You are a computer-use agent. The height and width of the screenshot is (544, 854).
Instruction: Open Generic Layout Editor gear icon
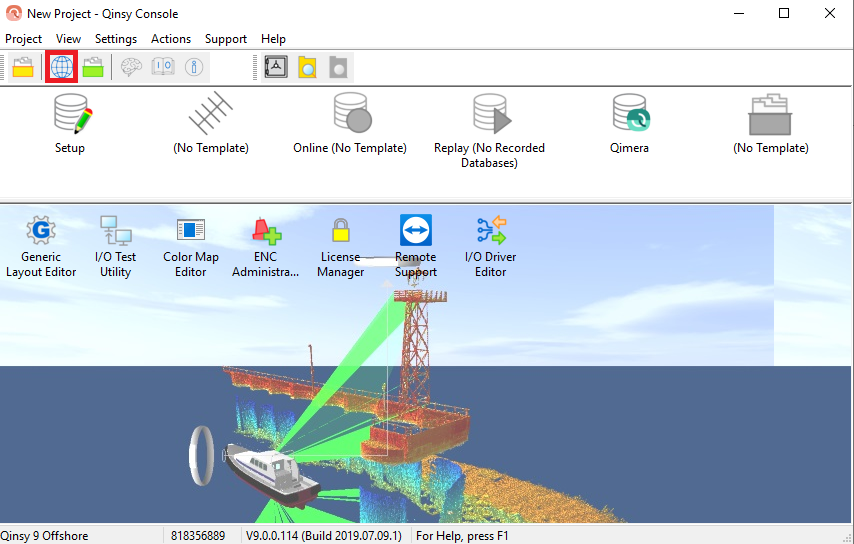pos(41,230)
